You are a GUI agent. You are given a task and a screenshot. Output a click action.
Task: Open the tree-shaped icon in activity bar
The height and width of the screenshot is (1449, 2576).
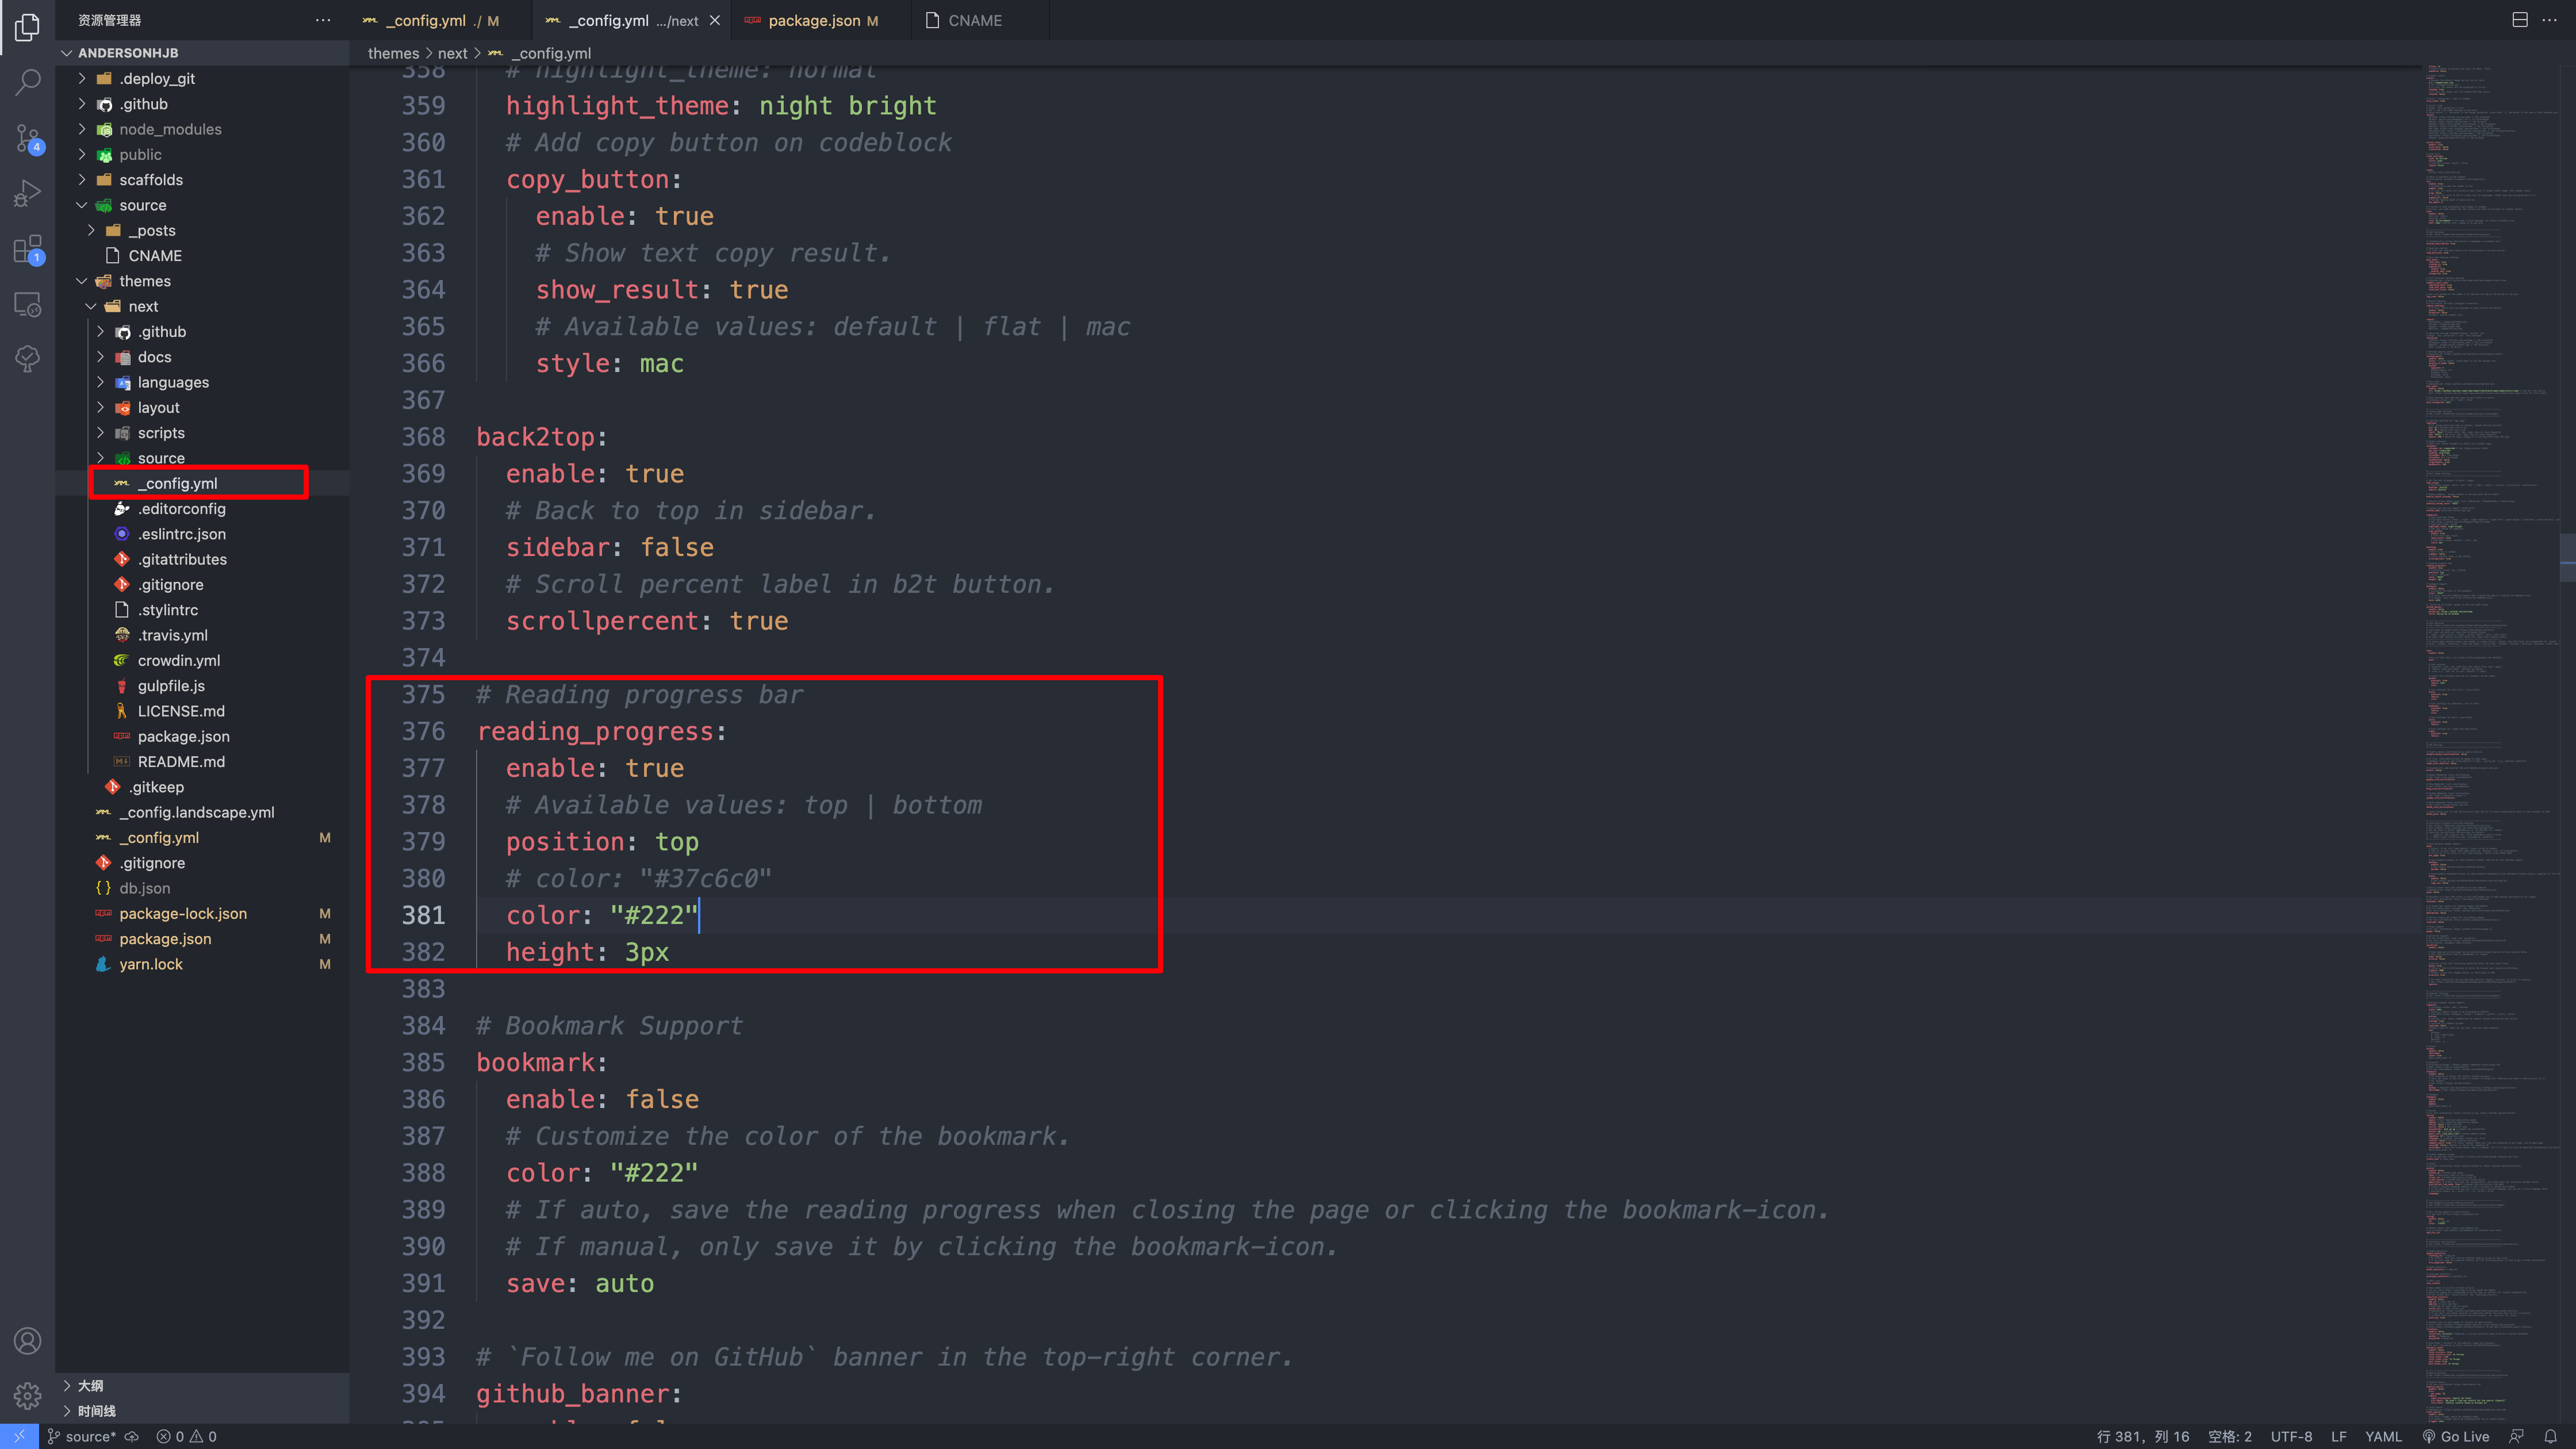coord(28,359)
